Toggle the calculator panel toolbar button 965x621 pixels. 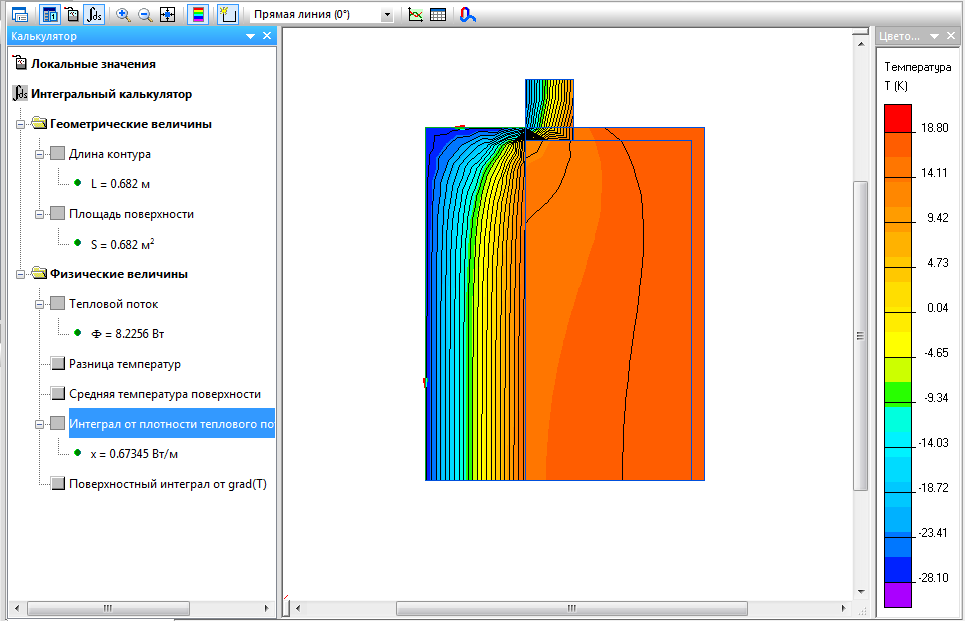[x=50, y=15]
